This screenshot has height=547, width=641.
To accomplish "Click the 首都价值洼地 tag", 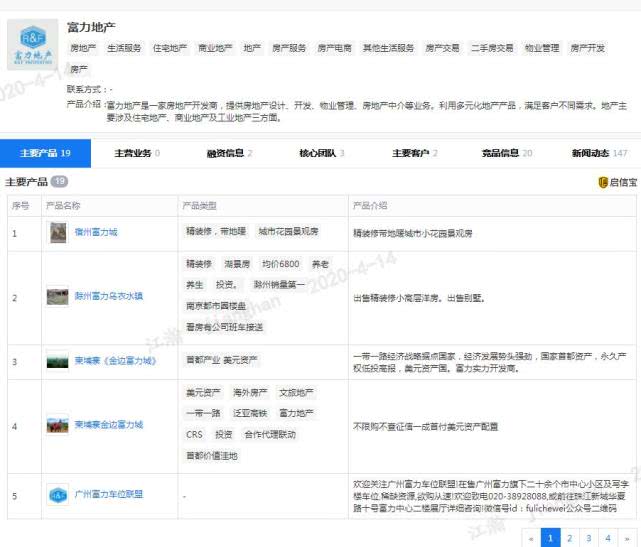I will coord(212,455).
